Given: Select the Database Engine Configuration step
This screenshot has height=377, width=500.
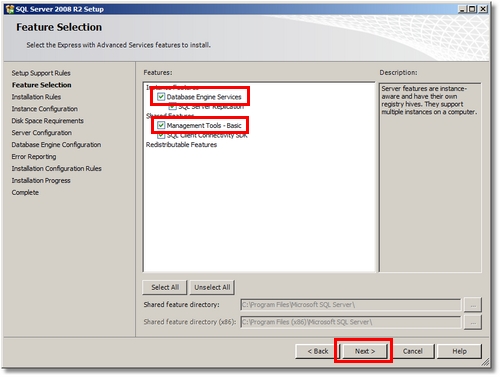Looking at the screenshot, I should click(56, 145).
